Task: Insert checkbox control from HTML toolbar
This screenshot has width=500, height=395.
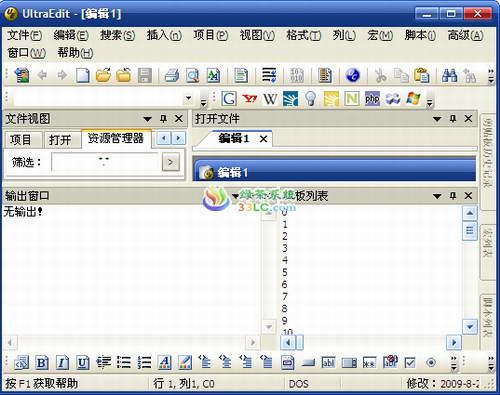Action: (410, 362)
